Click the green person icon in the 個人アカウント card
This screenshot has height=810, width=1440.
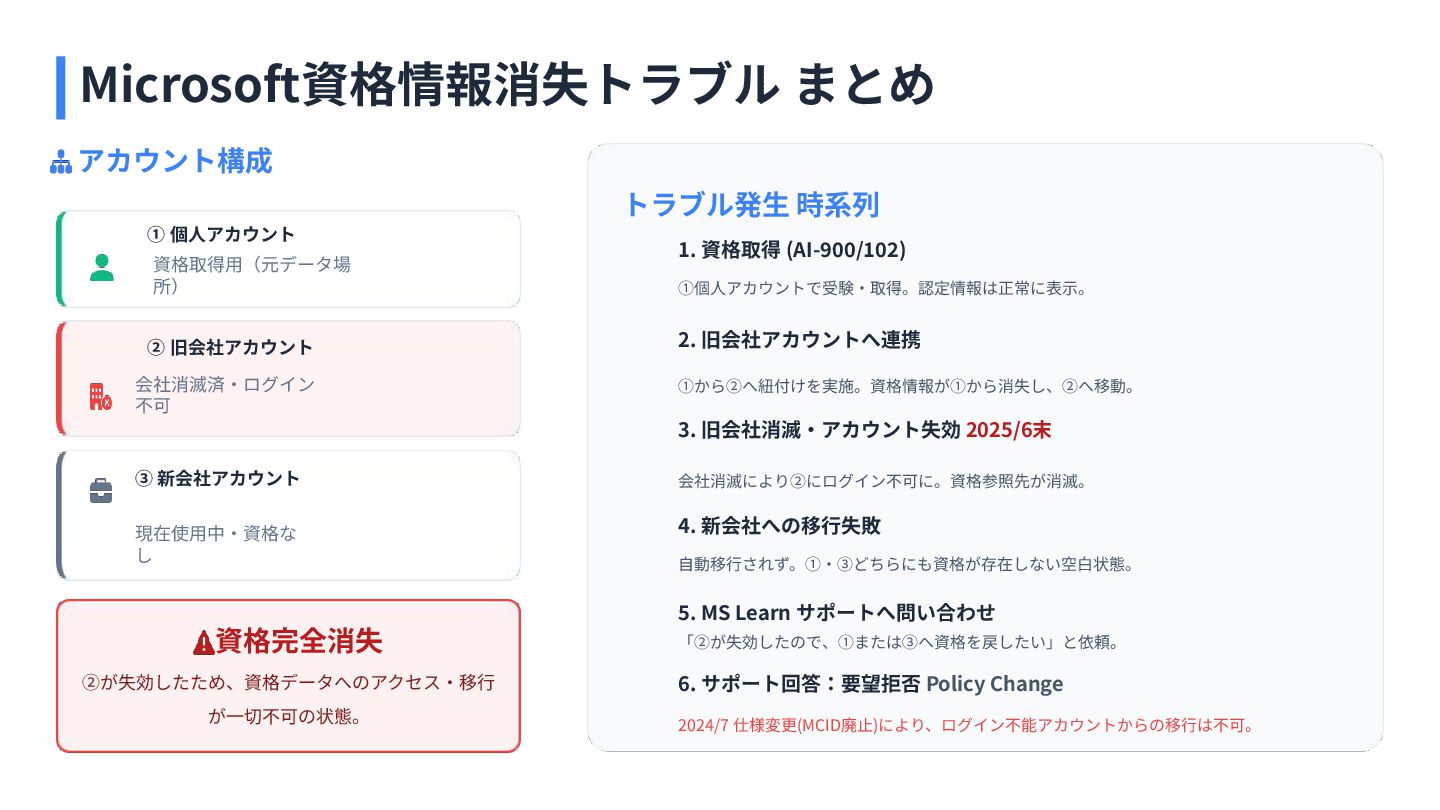[101, 268]
